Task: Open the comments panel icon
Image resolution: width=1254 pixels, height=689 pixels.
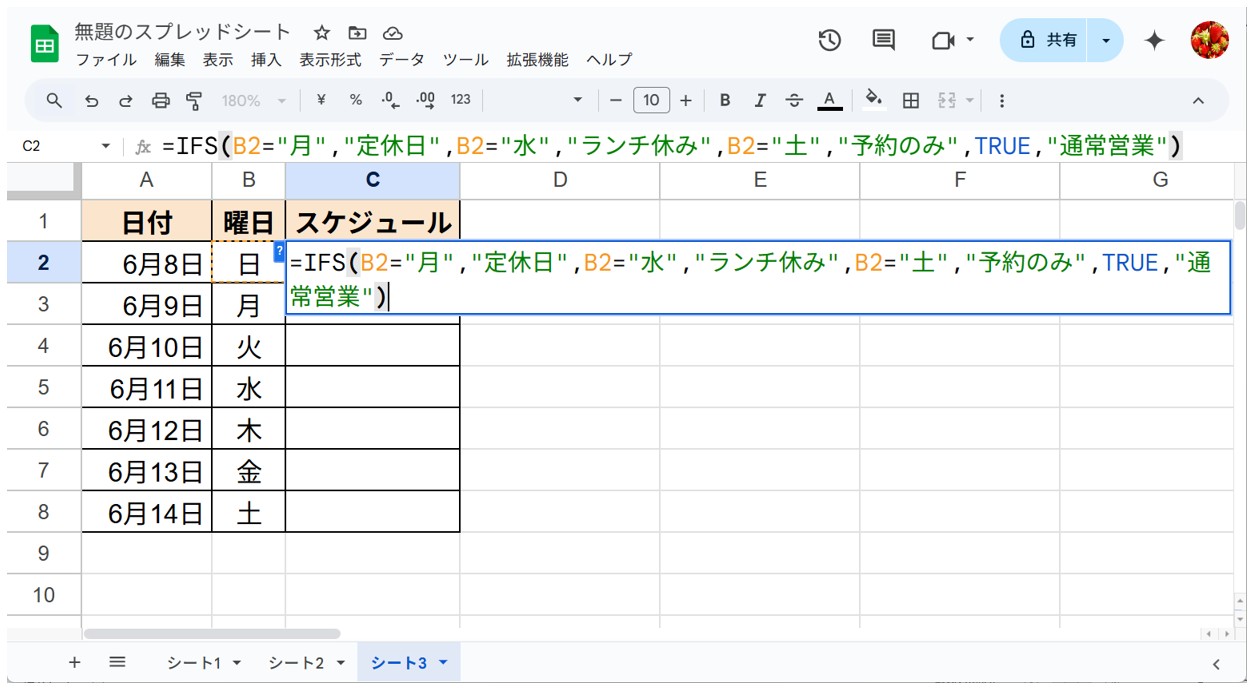Action: tap(884, 40)
